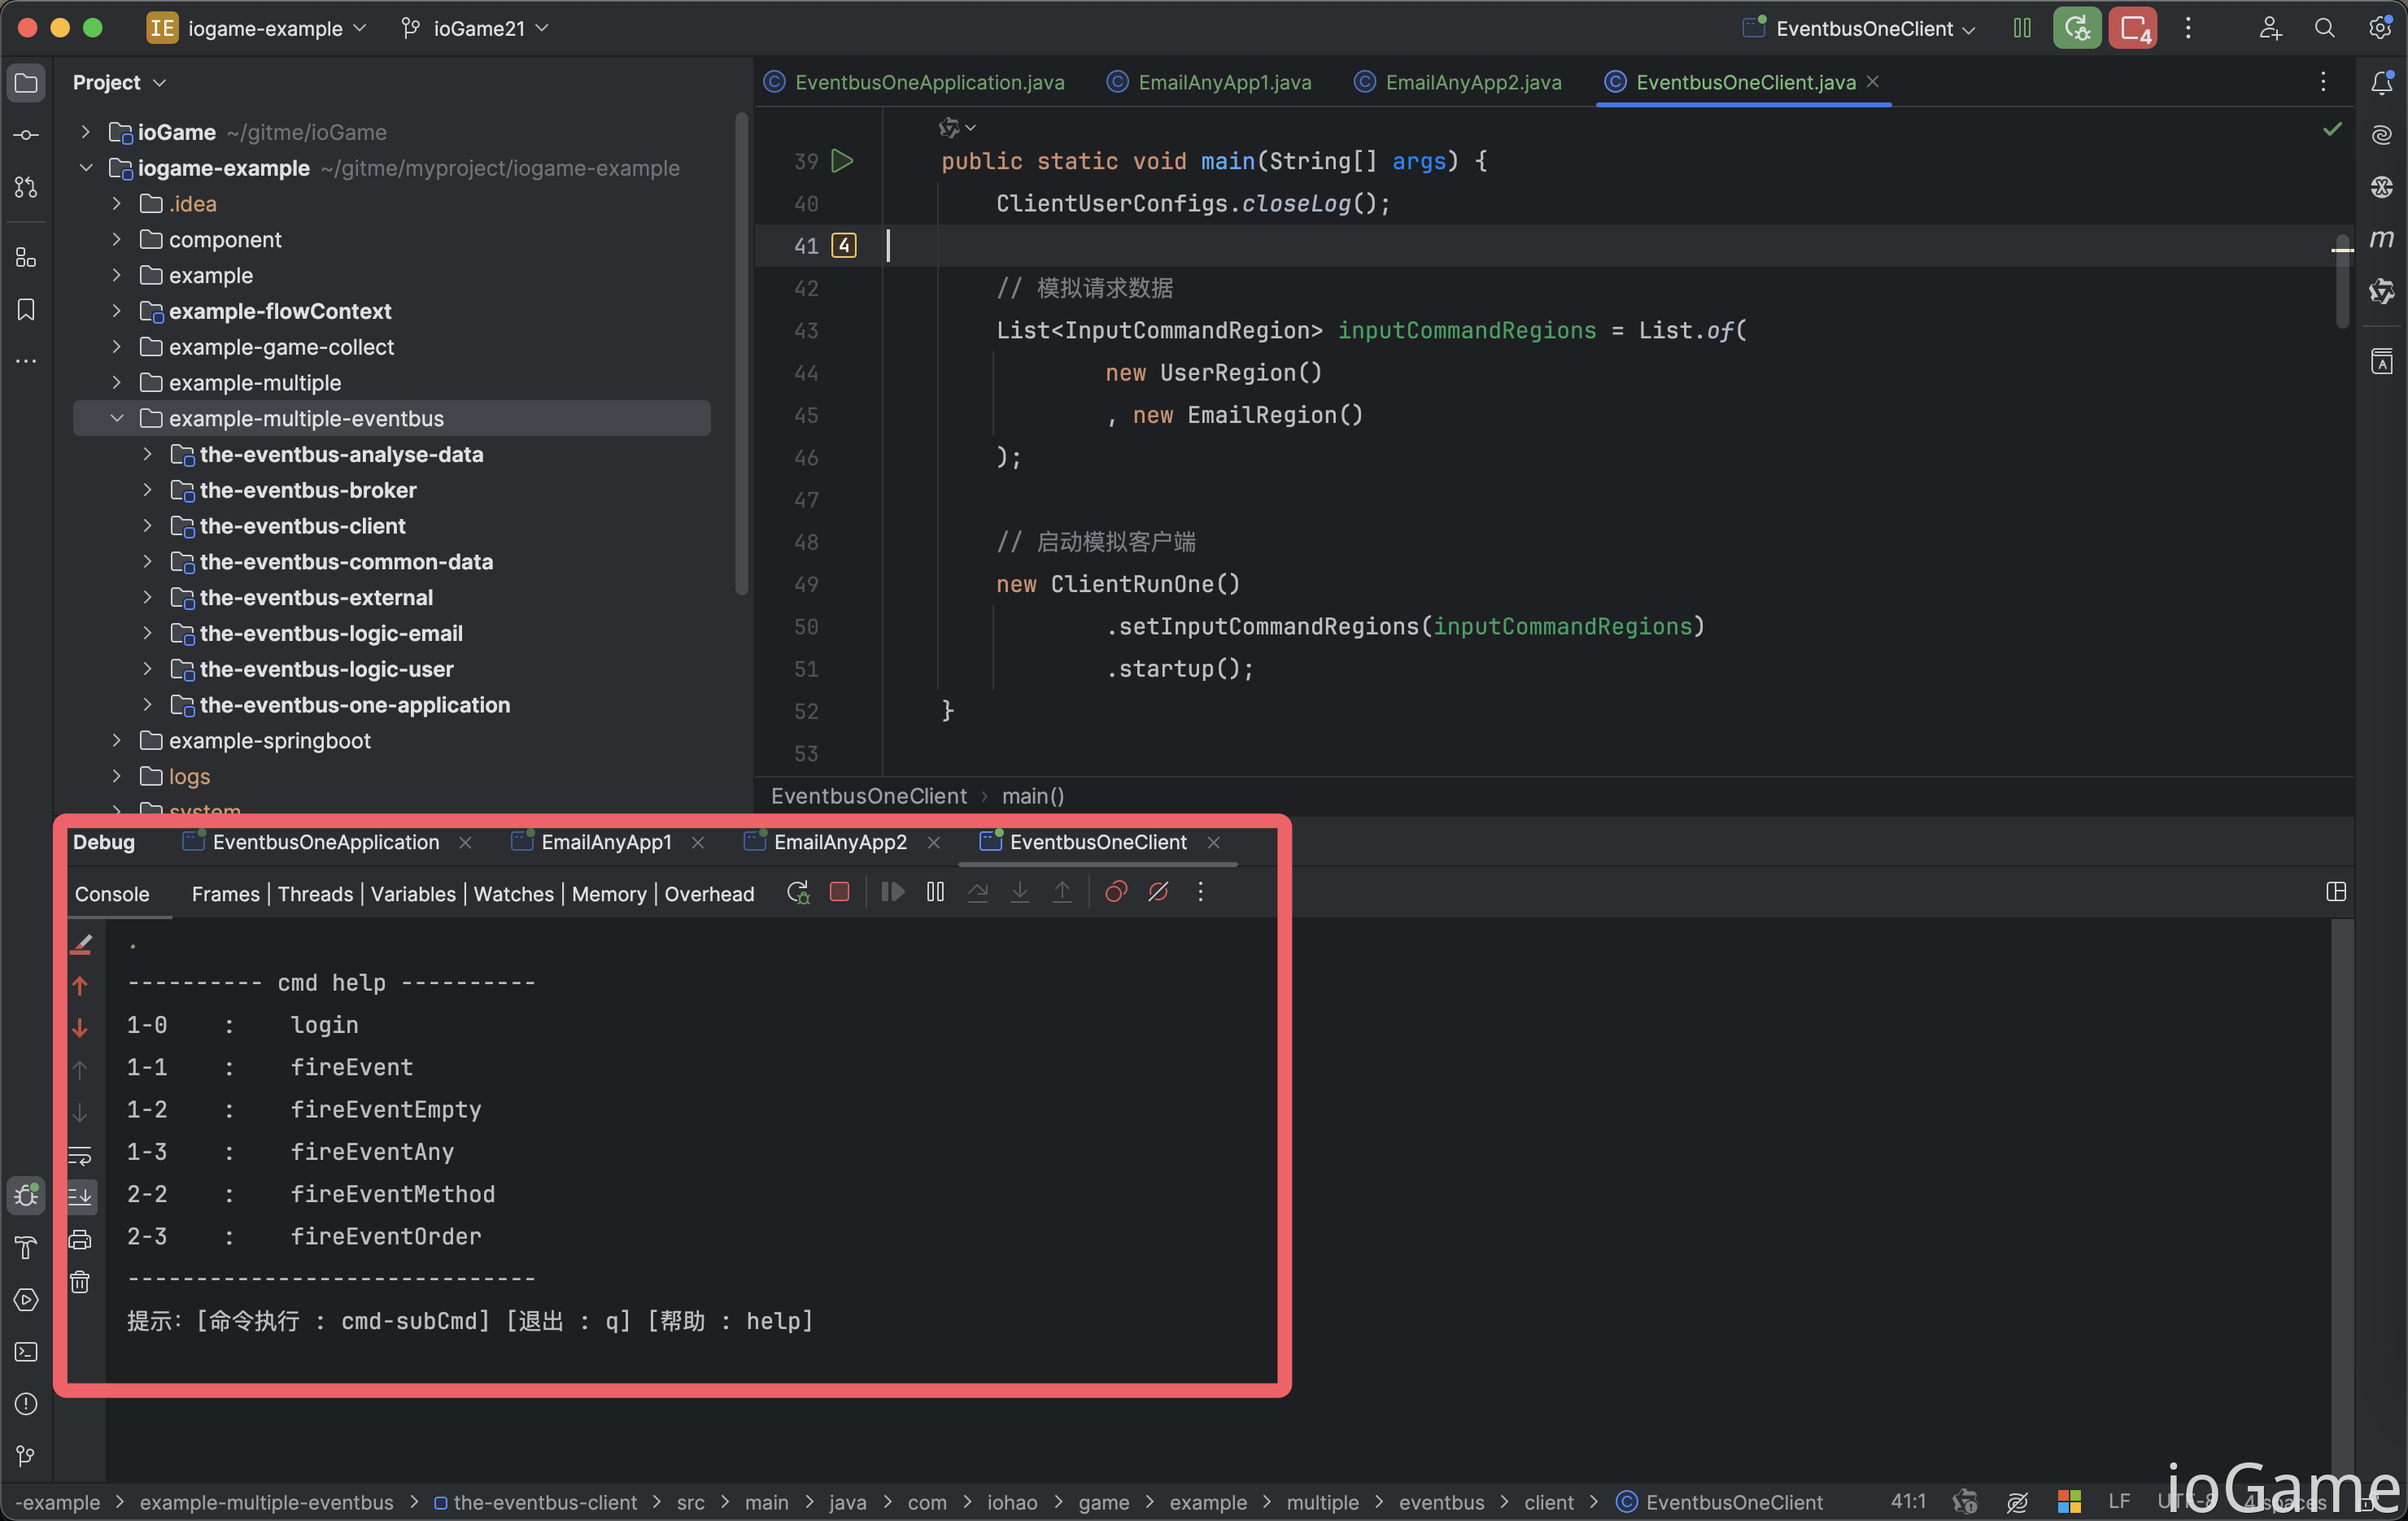Open Bookmarks tool window in left sidebar
Image resolution: width=2408 pixels, height=1521 pixels.
27,310
